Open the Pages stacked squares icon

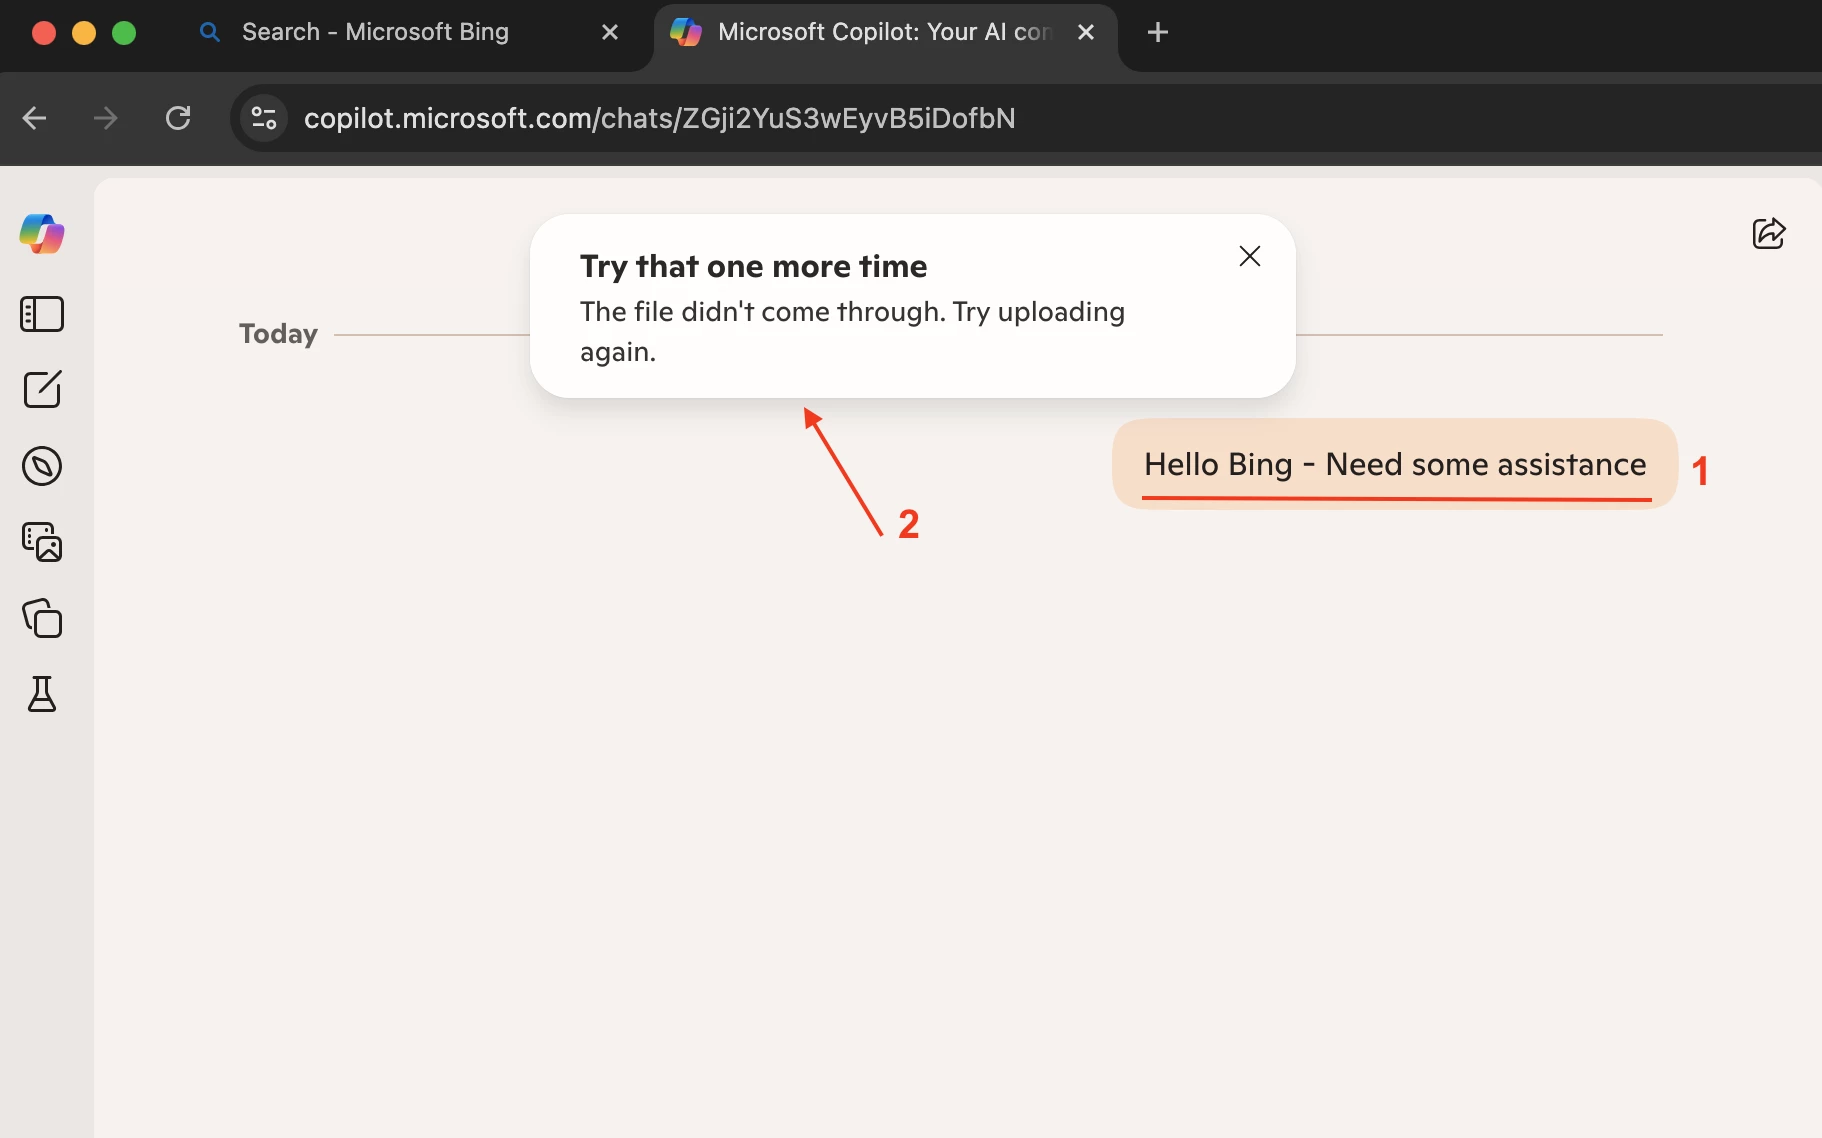click(42, 618)
